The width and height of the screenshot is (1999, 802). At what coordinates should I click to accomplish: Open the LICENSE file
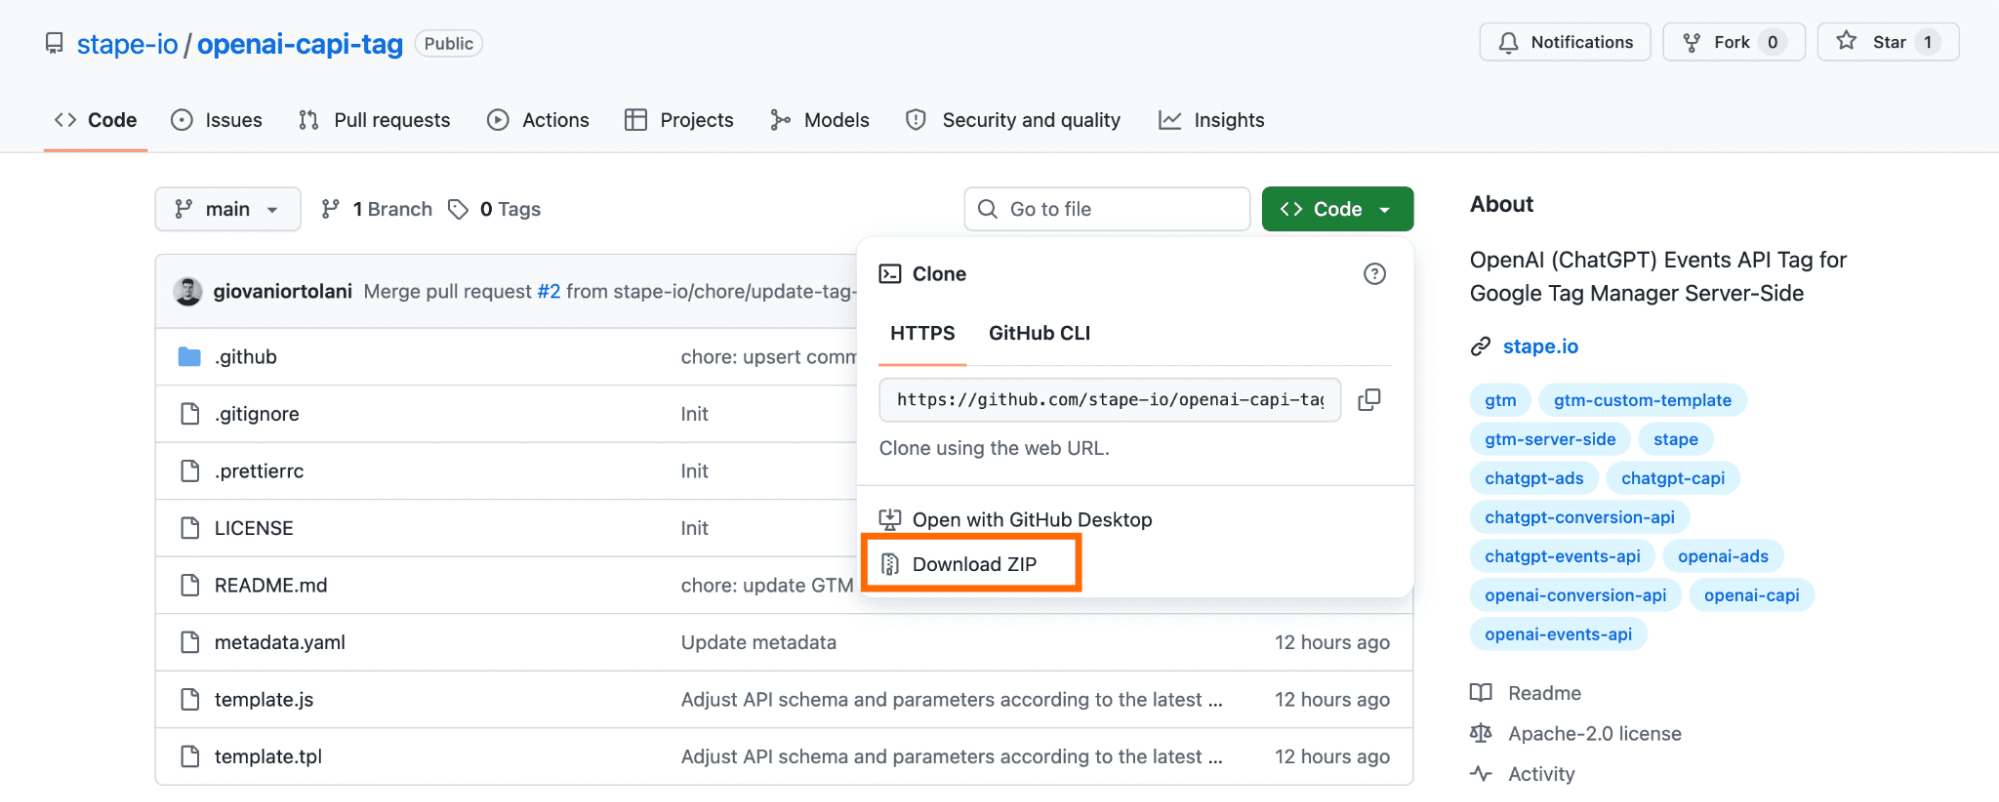(x=253, y=528)
